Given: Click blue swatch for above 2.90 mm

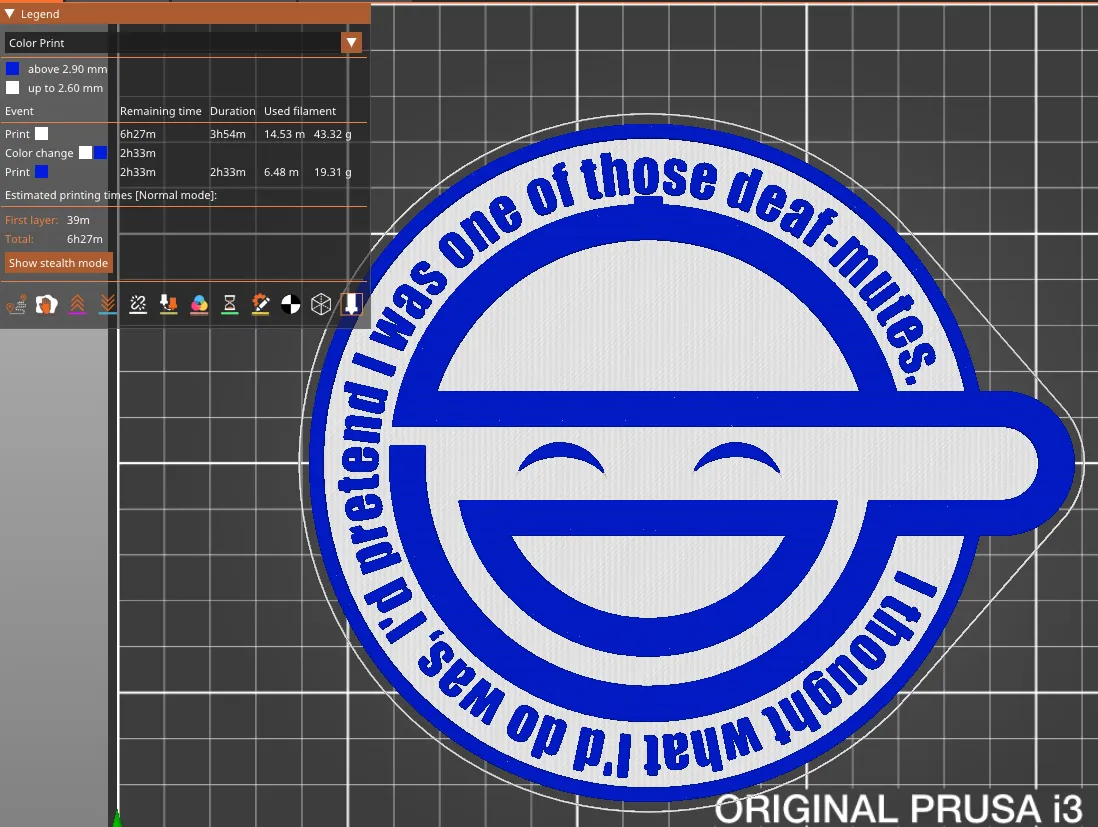Looking at the screenshot, I should pyautogui.click(x=13, y=69).
